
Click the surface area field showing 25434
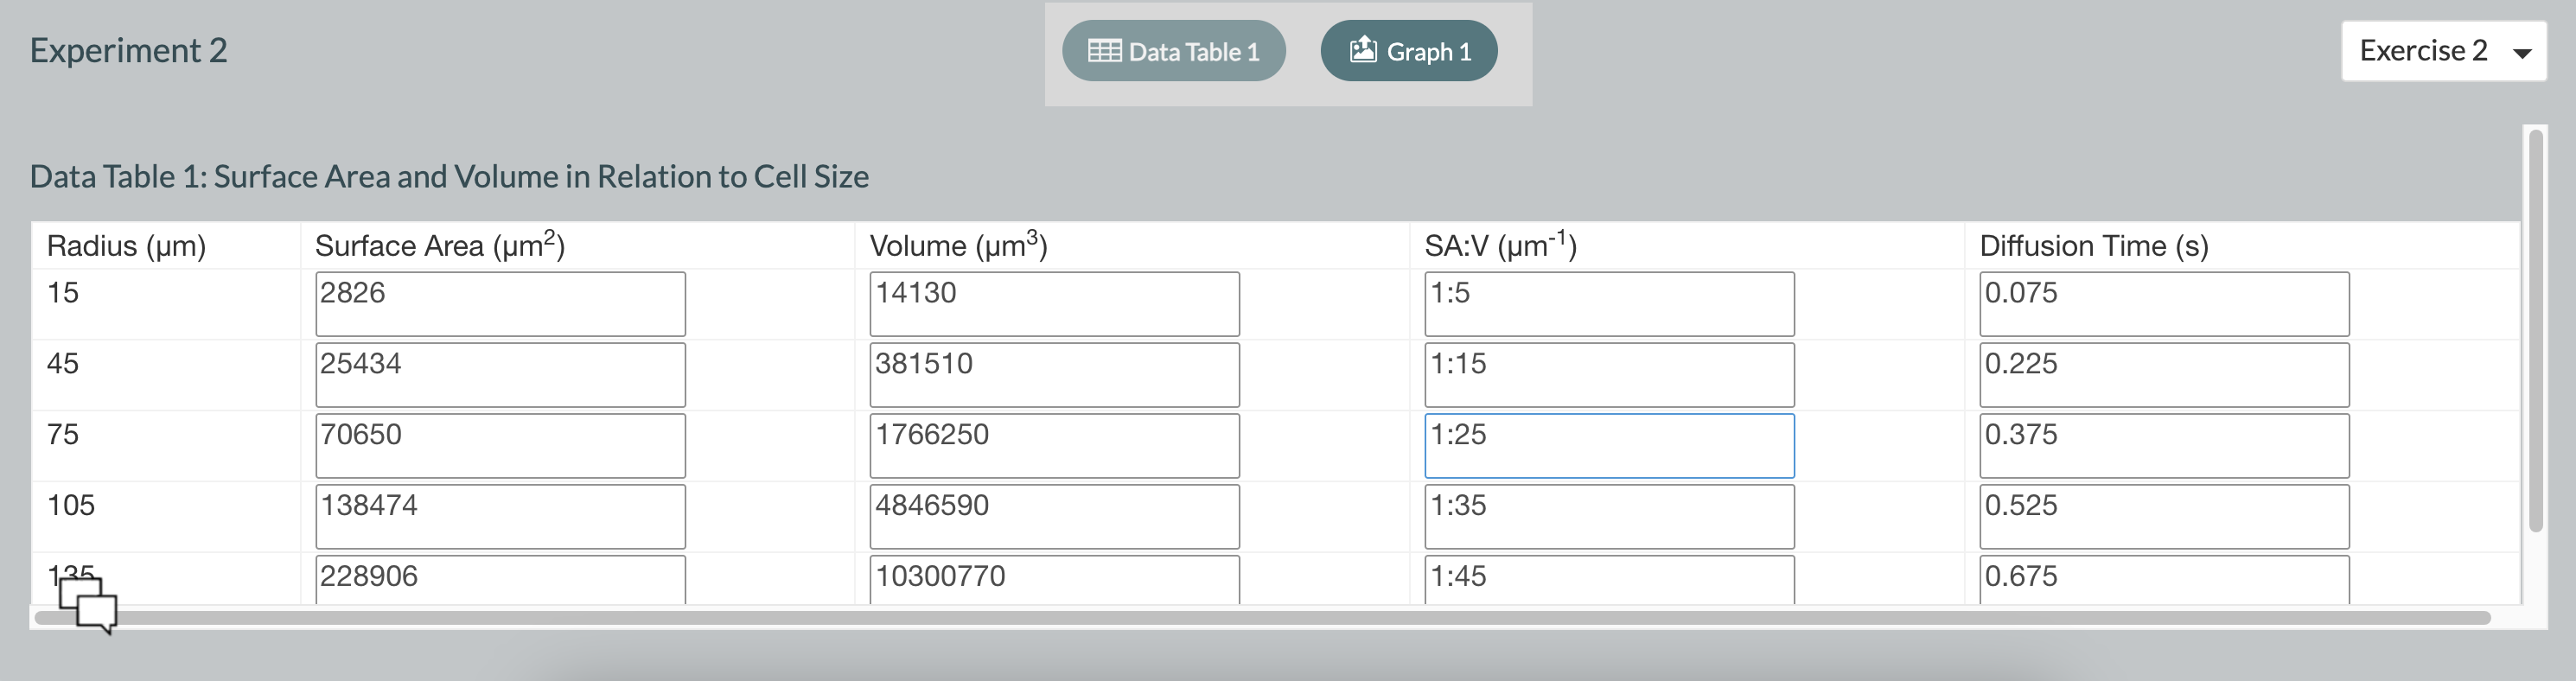(500, 375)
